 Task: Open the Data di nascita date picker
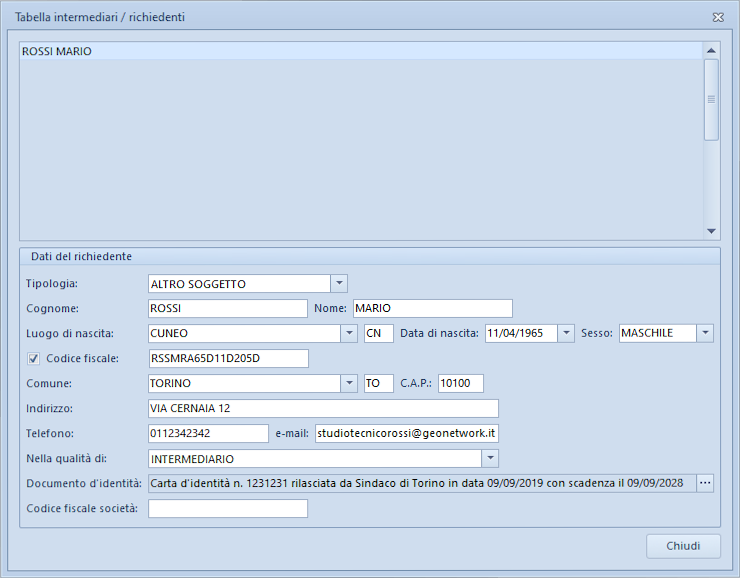pyautogui.click(x=566, y=333)
